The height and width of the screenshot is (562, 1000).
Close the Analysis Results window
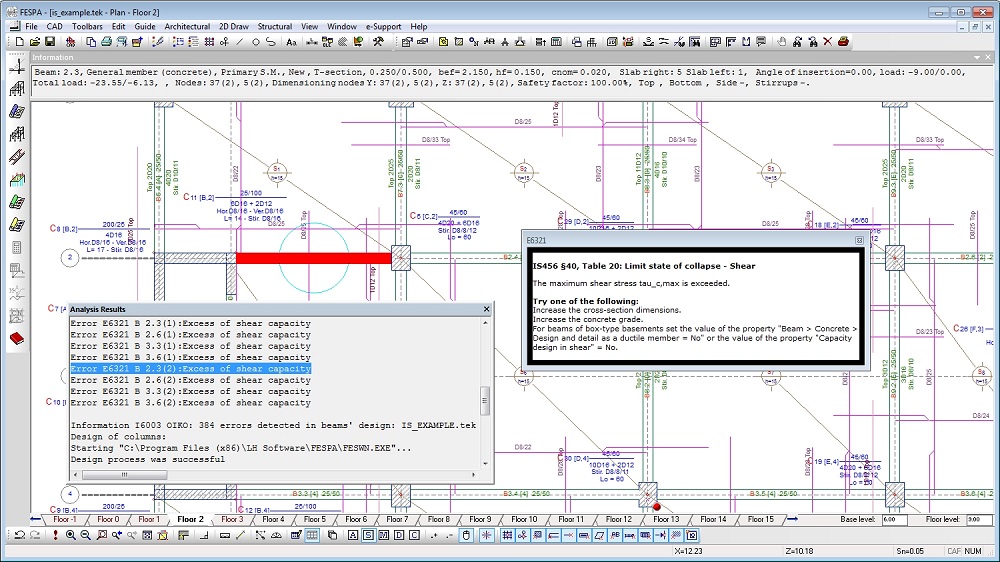coord(487,309)
